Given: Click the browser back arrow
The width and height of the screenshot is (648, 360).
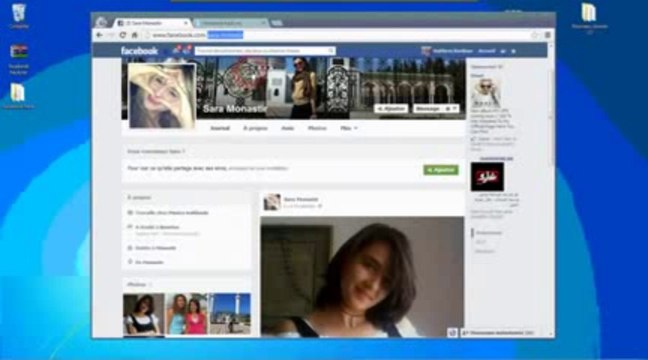Looking at the screenshot, I should (99, 35).
